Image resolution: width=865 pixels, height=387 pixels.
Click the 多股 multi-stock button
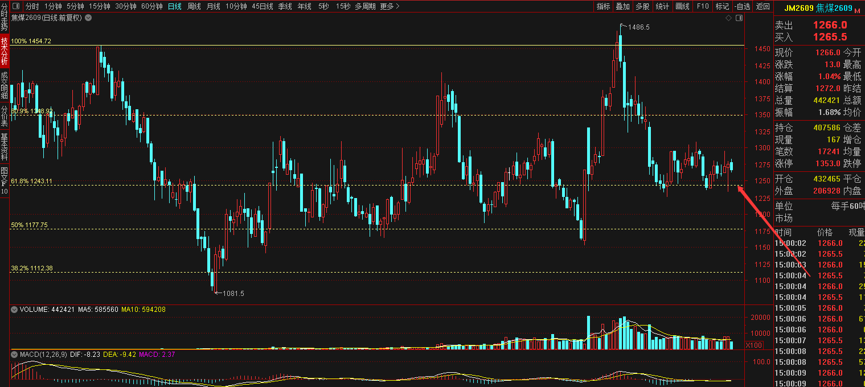[642, 7]
